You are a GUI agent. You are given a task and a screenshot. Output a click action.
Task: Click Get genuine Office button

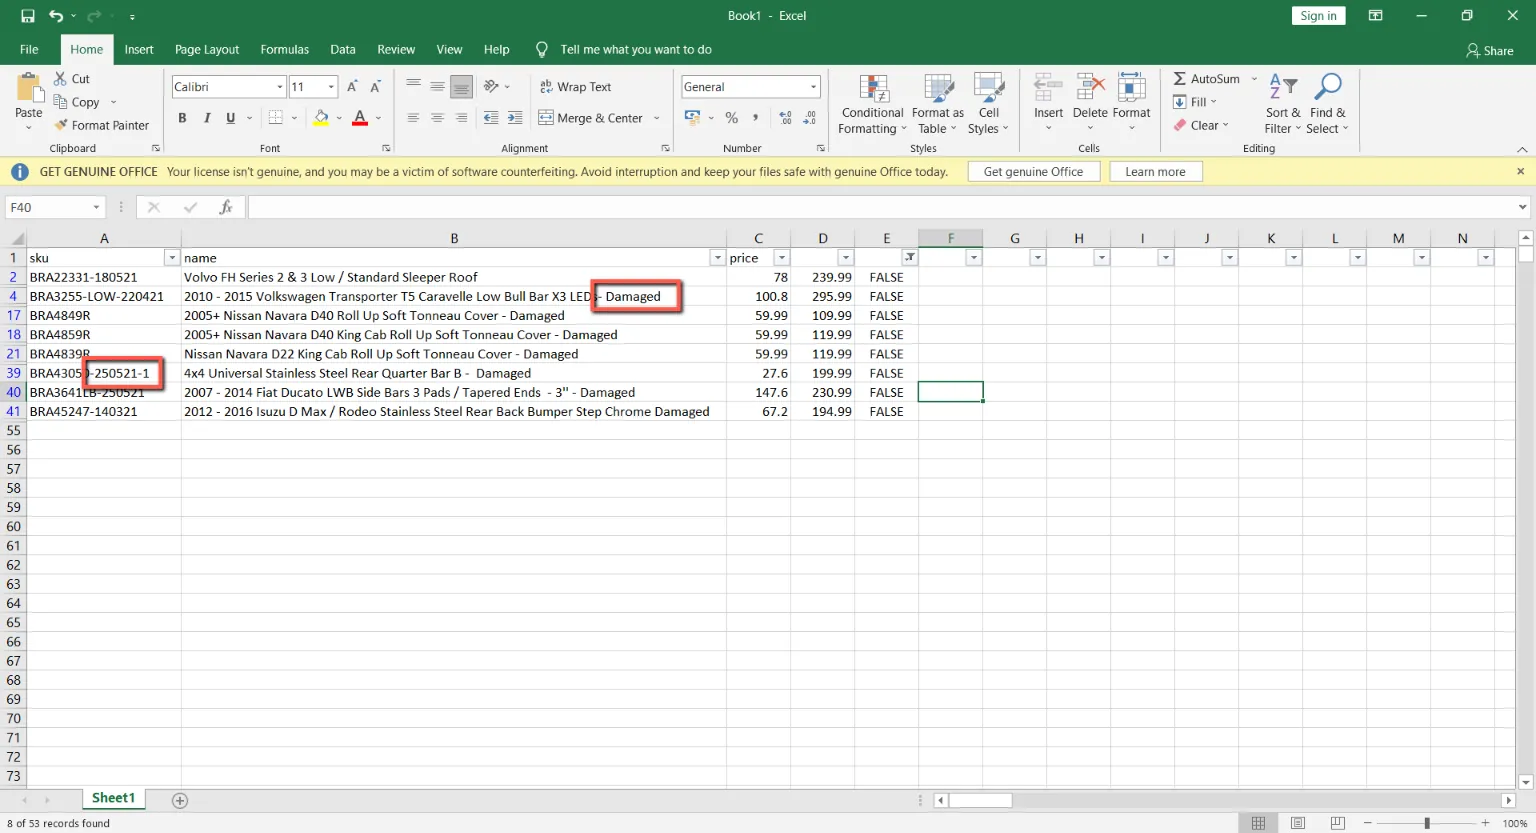[x=1033, y=172]
